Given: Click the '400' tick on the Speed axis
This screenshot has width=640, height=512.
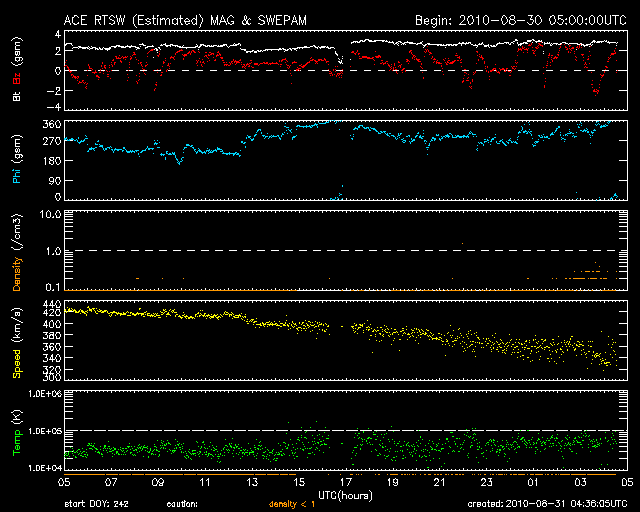Looking at the screenshot, I should point(52,325).
